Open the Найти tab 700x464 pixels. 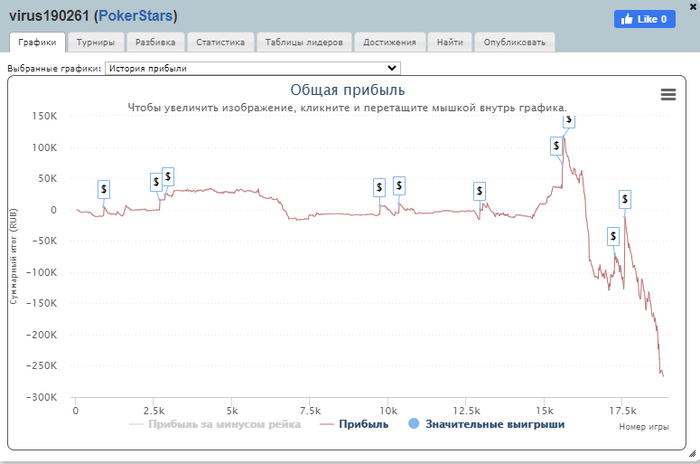click(x=450, y=42)
